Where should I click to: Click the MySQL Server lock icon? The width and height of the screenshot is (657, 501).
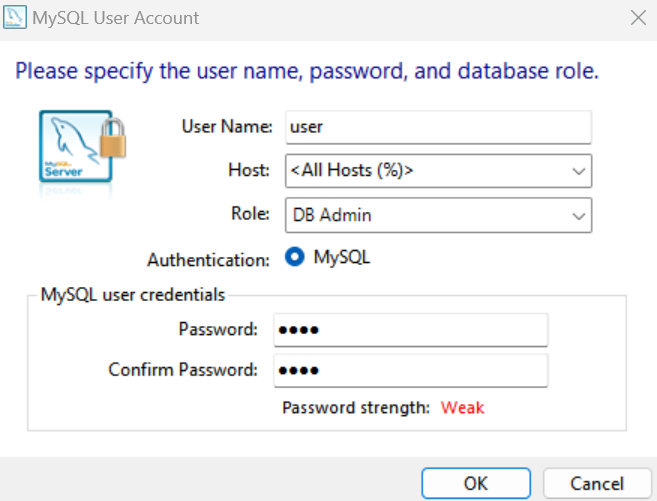click(83, 147)
